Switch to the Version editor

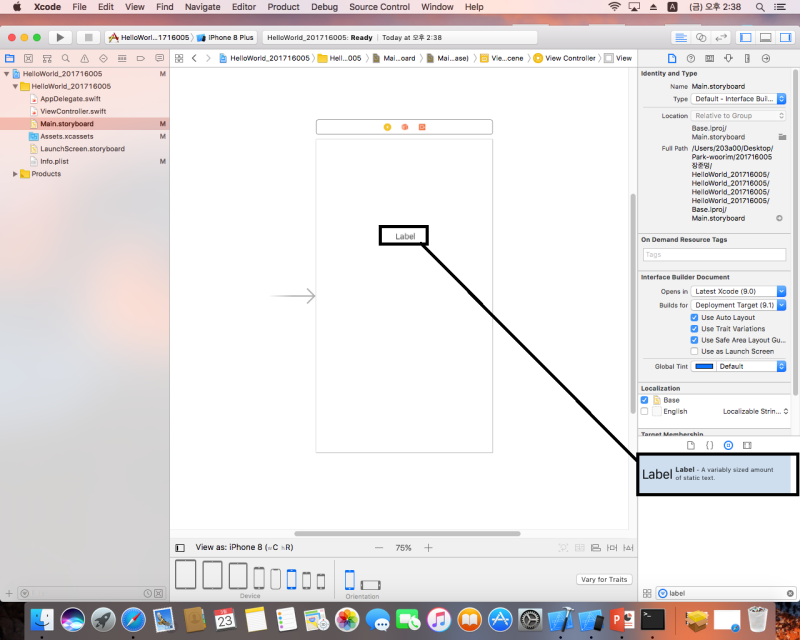tap(721, 37)
